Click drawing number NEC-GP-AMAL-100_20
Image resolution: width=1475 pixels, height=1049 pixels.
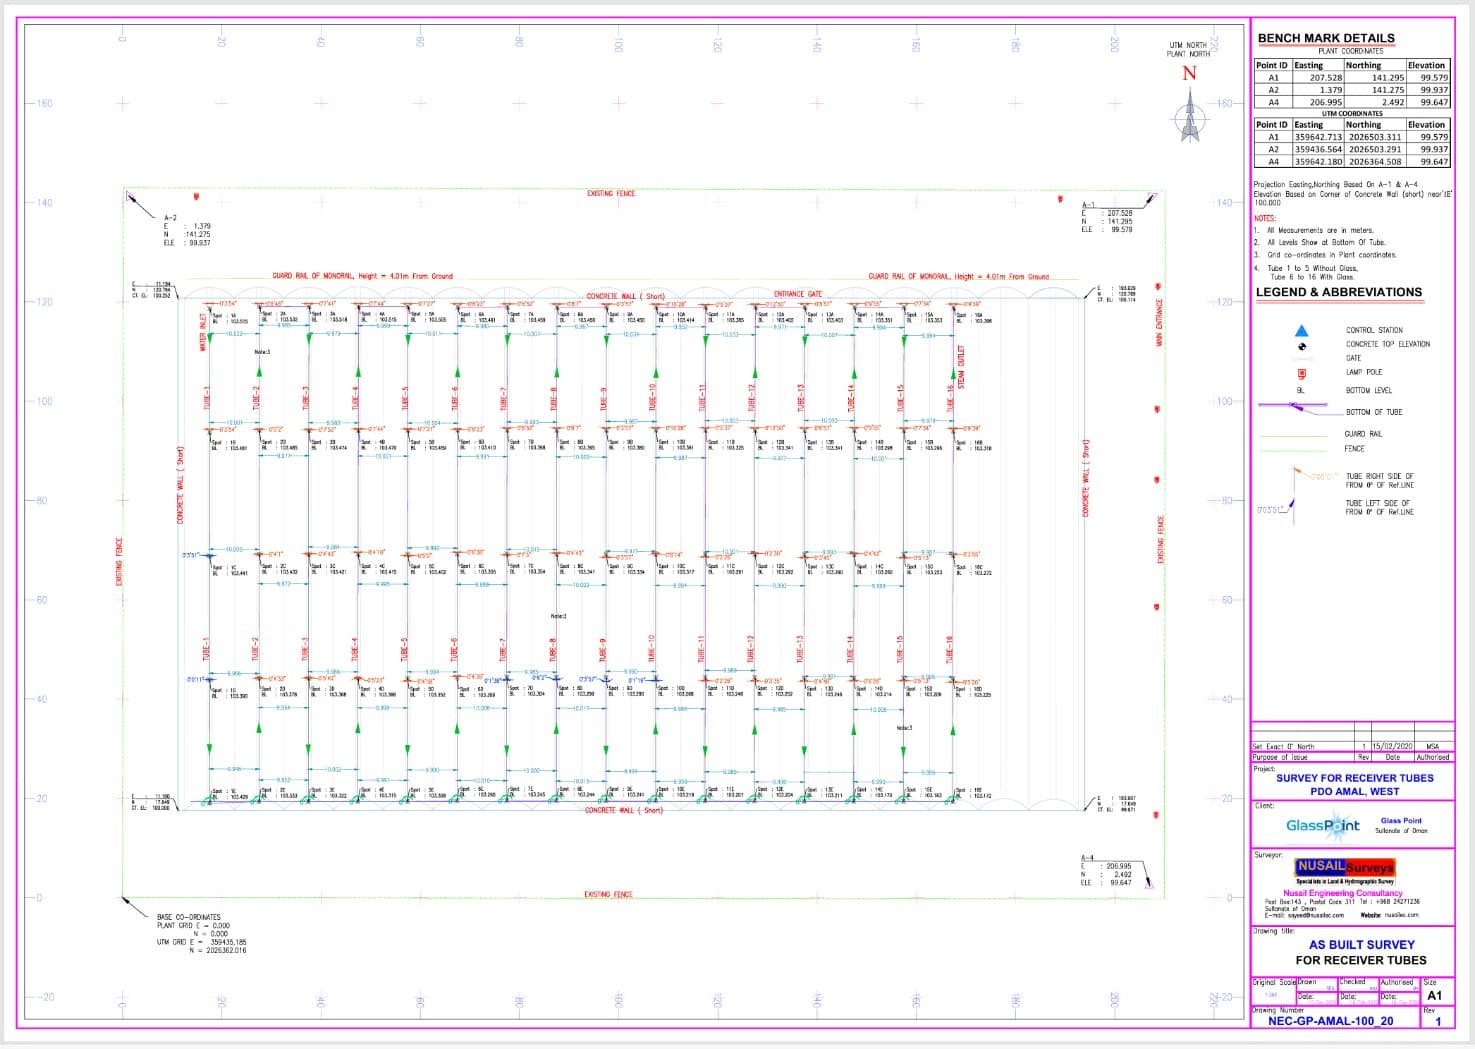(1330, 1021)
